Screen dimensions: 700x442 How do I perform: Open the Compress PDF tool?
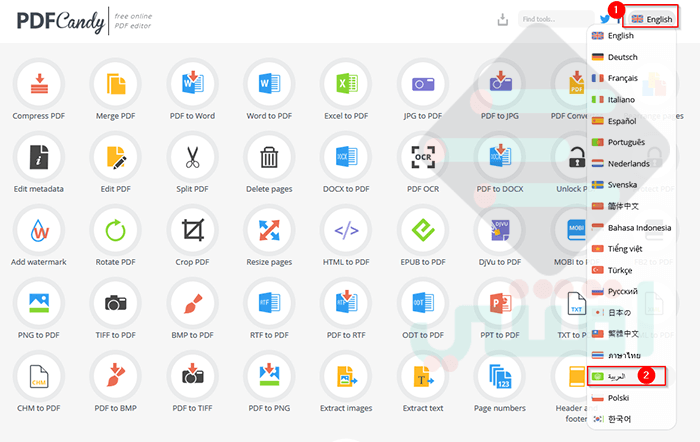coord(39,84)
